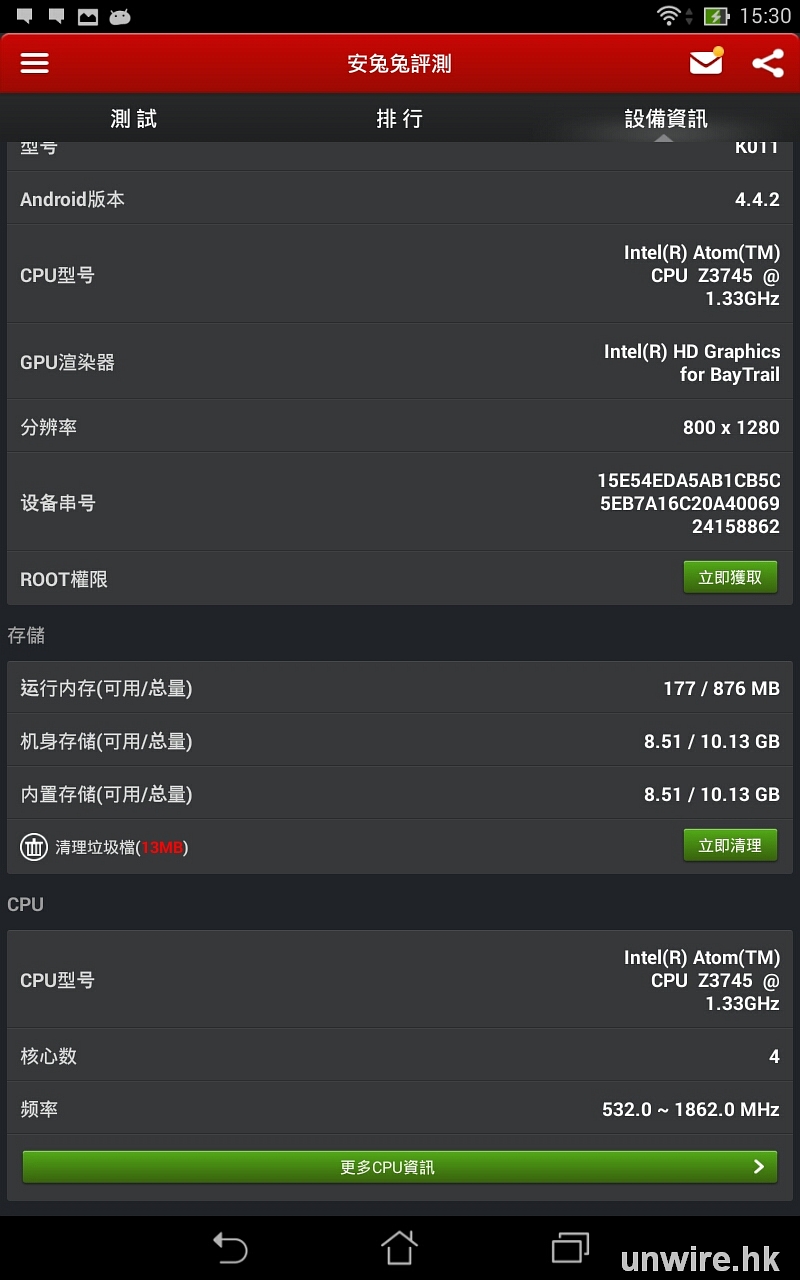The height and width of the screenshot is (1280, 800).
Task: Open the mail notification icon
Action: 706,62
